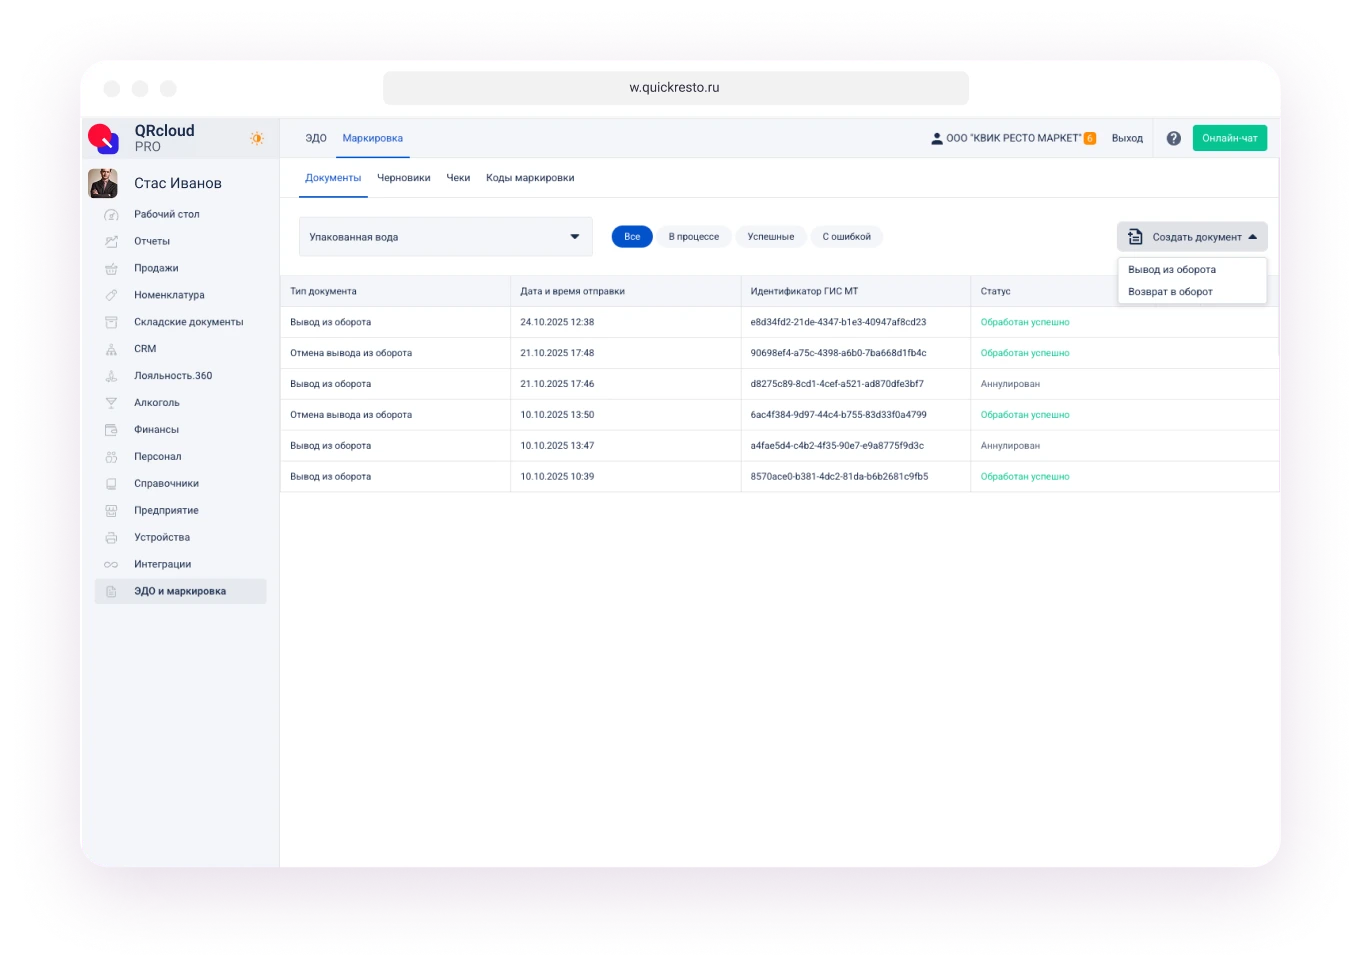Click the Рабочий стол sidebar icon
Screen dimensions: 1361x968
pos(112,214)
